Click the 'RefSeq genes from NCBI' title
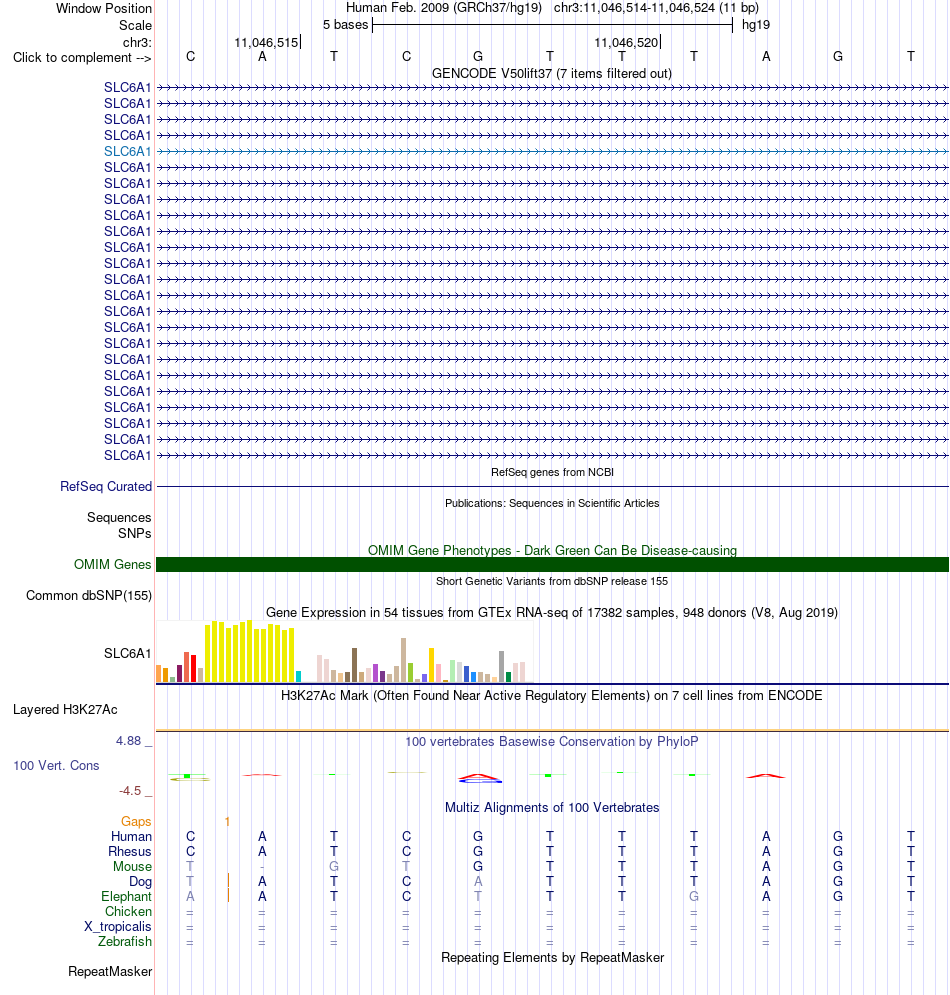Image resolution: width=950 pixels, height=995 pixels. tap(552, 472)
